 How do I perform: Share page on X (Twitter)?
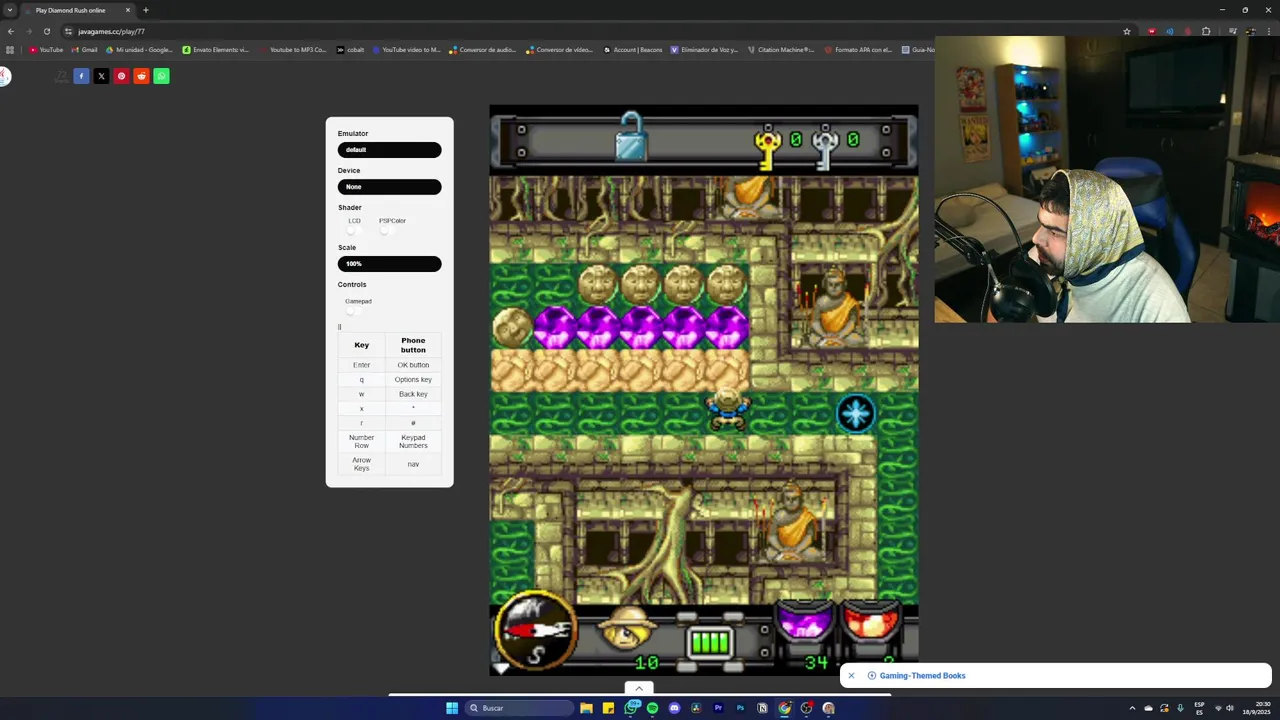coord(101,76)
